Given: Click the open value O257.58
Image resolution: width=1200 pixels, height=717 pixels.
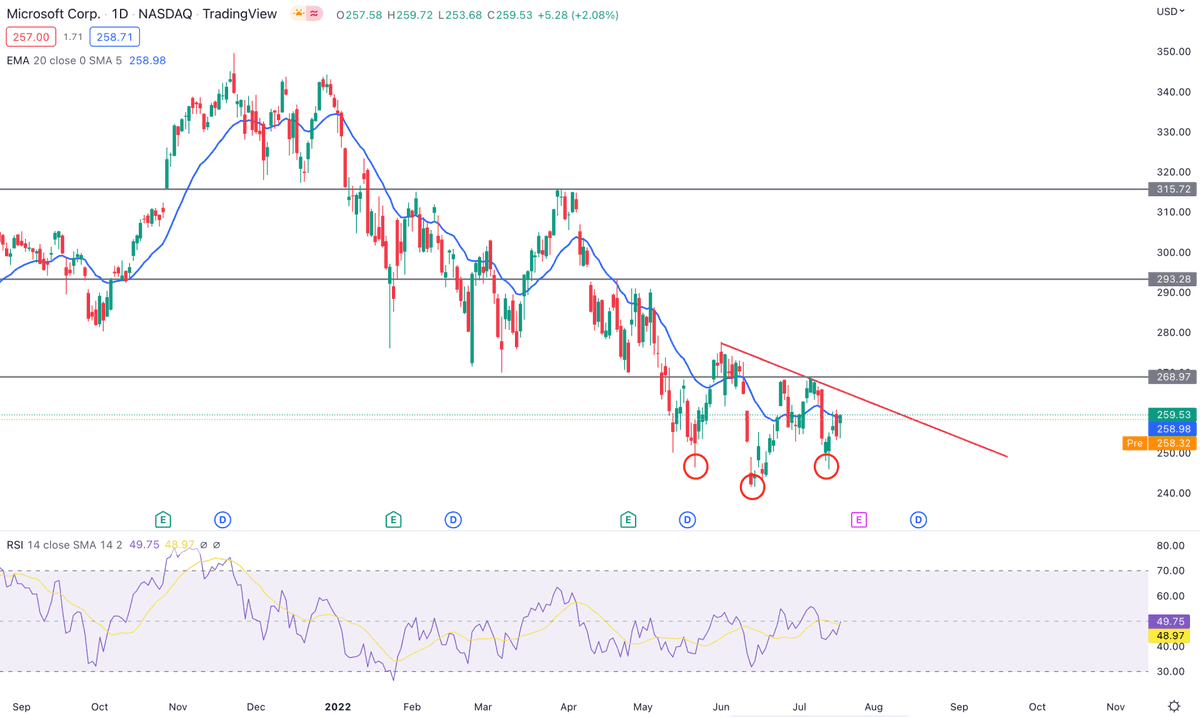Looking at the screenshot, I should coord(359,15).
